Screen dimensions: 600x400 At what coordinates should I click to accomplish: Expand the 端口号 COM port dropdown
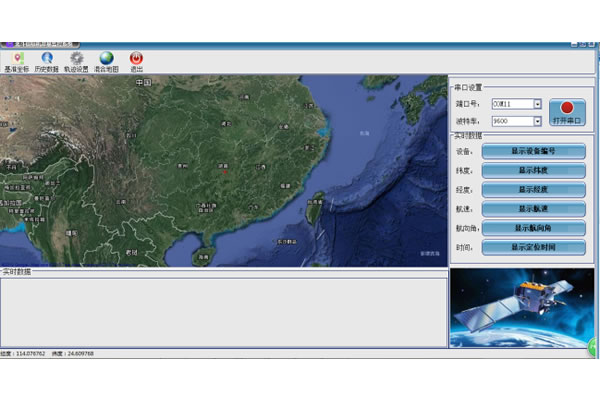[x=537, y=103]
